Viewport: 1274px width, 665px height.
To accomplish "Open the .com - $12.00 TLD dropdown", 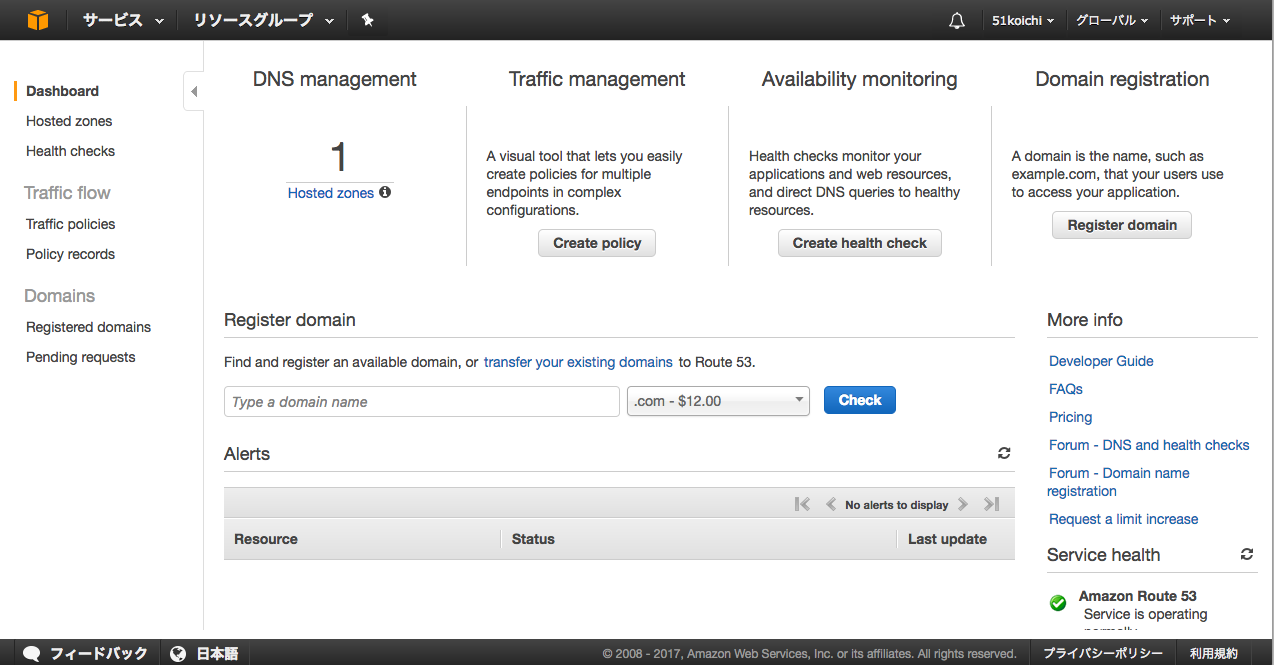I will [x=718, y=401].
